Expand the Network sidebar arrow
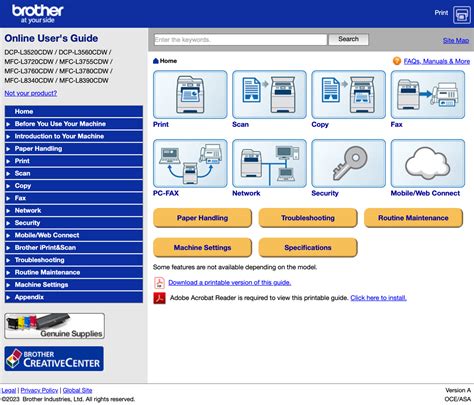This screenshot has width=474, height=405. tap(8, 211)
